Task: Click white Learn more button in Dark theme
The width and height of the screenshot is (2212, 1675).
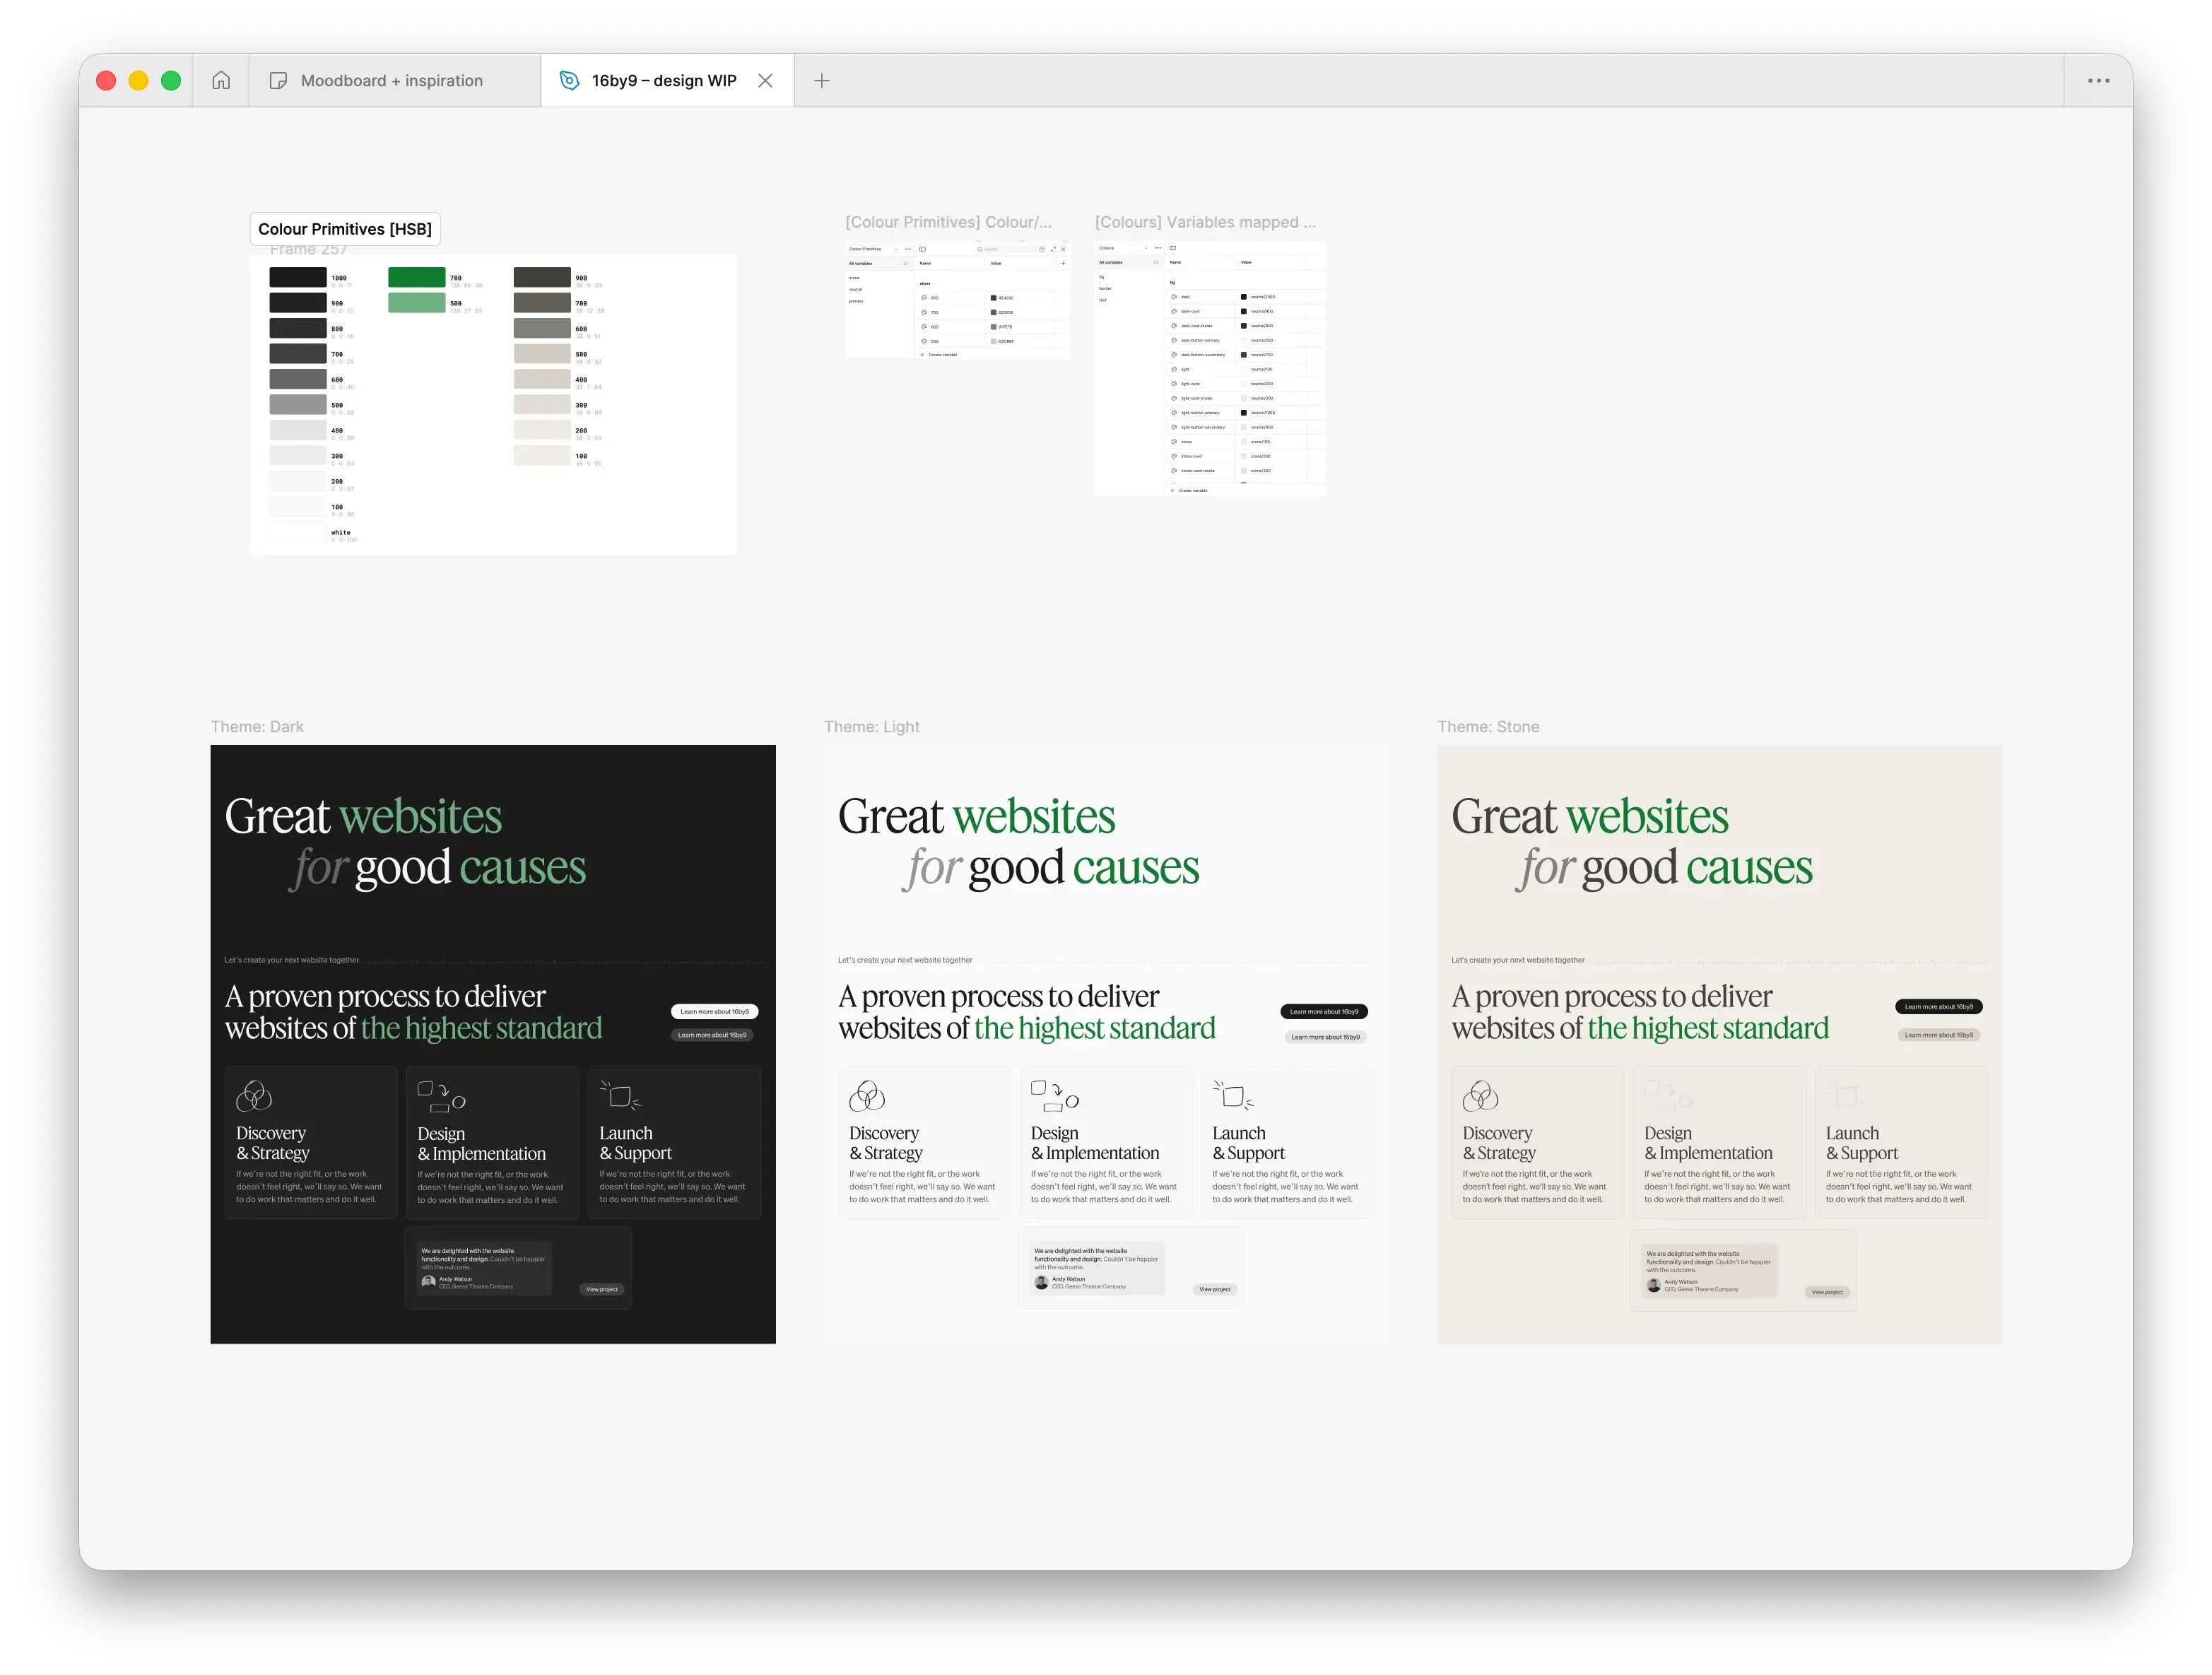Action: [714, 1011]
